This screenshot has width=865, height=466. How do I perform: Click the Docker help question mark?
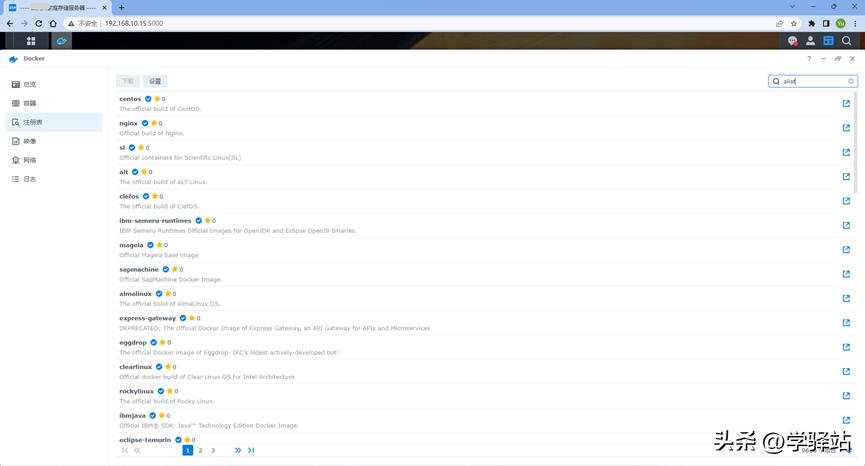point(809,59)
